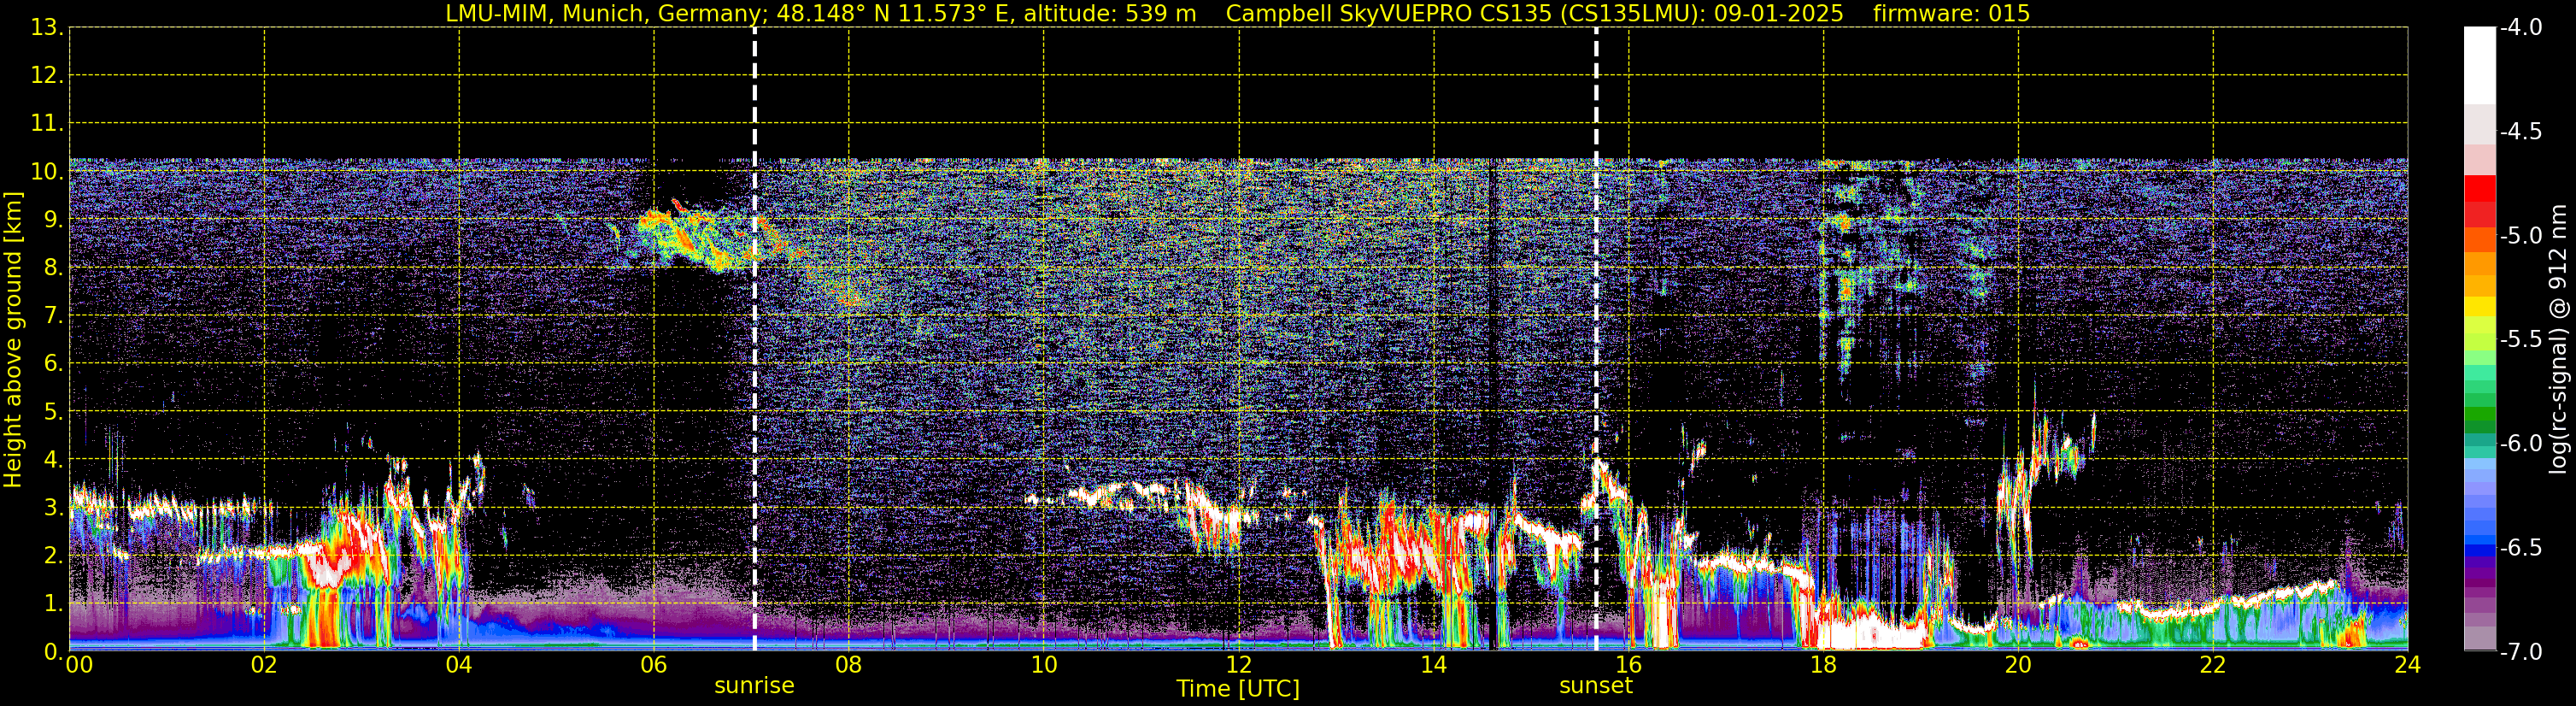Click the x-axis tick label '04'
2576x706 pixels.
point(459,665)
